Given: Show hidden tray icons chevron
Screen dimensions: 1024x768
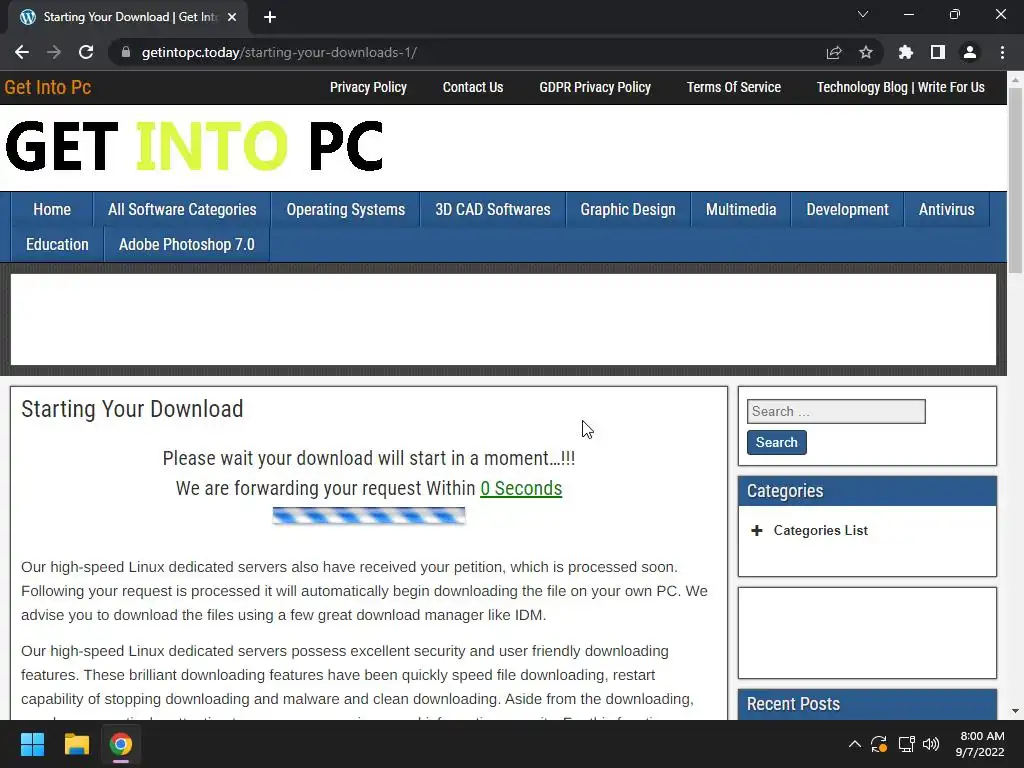Looking at the screenshot, I should pyautogui.click(x=854, y=744).
